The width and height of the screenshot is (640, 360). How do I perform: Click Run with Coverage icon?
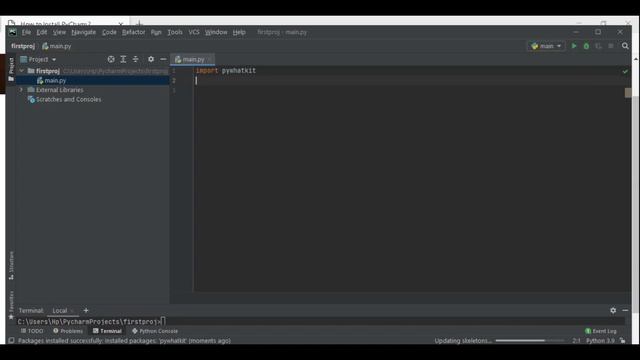(x=598, y=46)
